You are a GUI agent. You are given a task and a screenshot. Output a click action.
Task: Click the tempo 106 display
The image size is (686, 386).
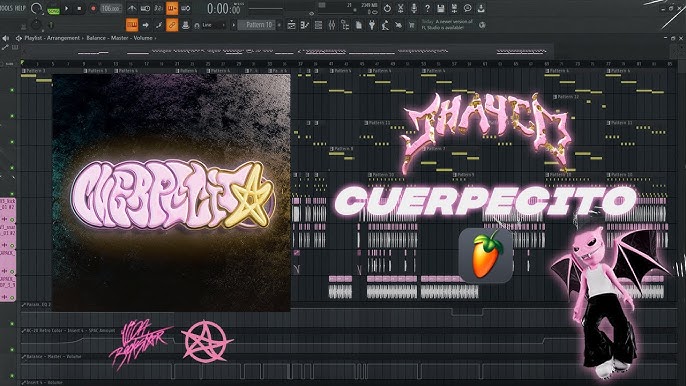click(x=111, y=8)
